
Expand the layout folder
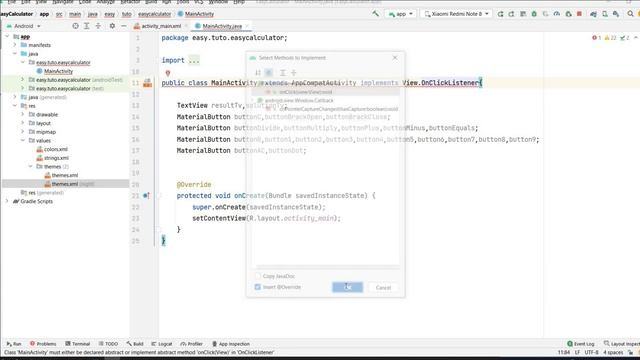tap(23, 123)
